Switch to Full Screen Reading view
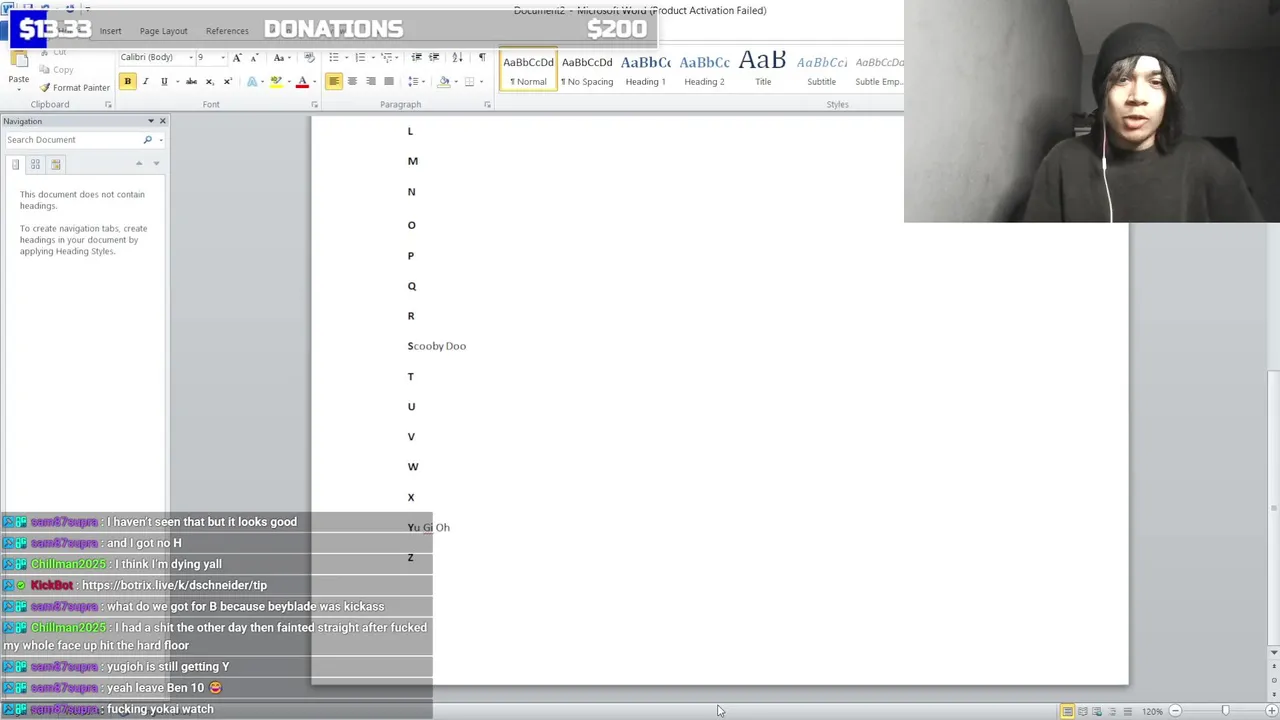 [1082, 711]
